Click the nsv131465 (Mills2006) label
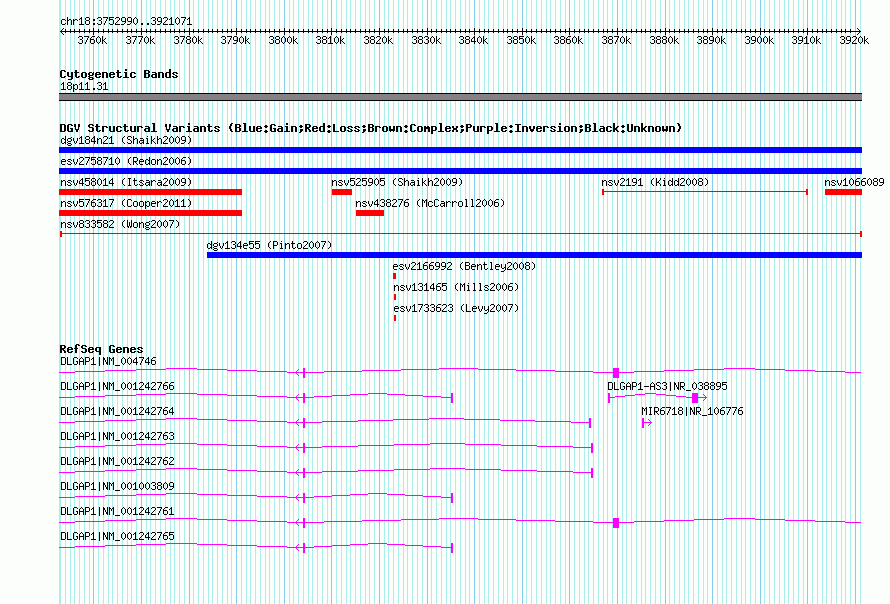The image size is (890, 604). [456, 287]
